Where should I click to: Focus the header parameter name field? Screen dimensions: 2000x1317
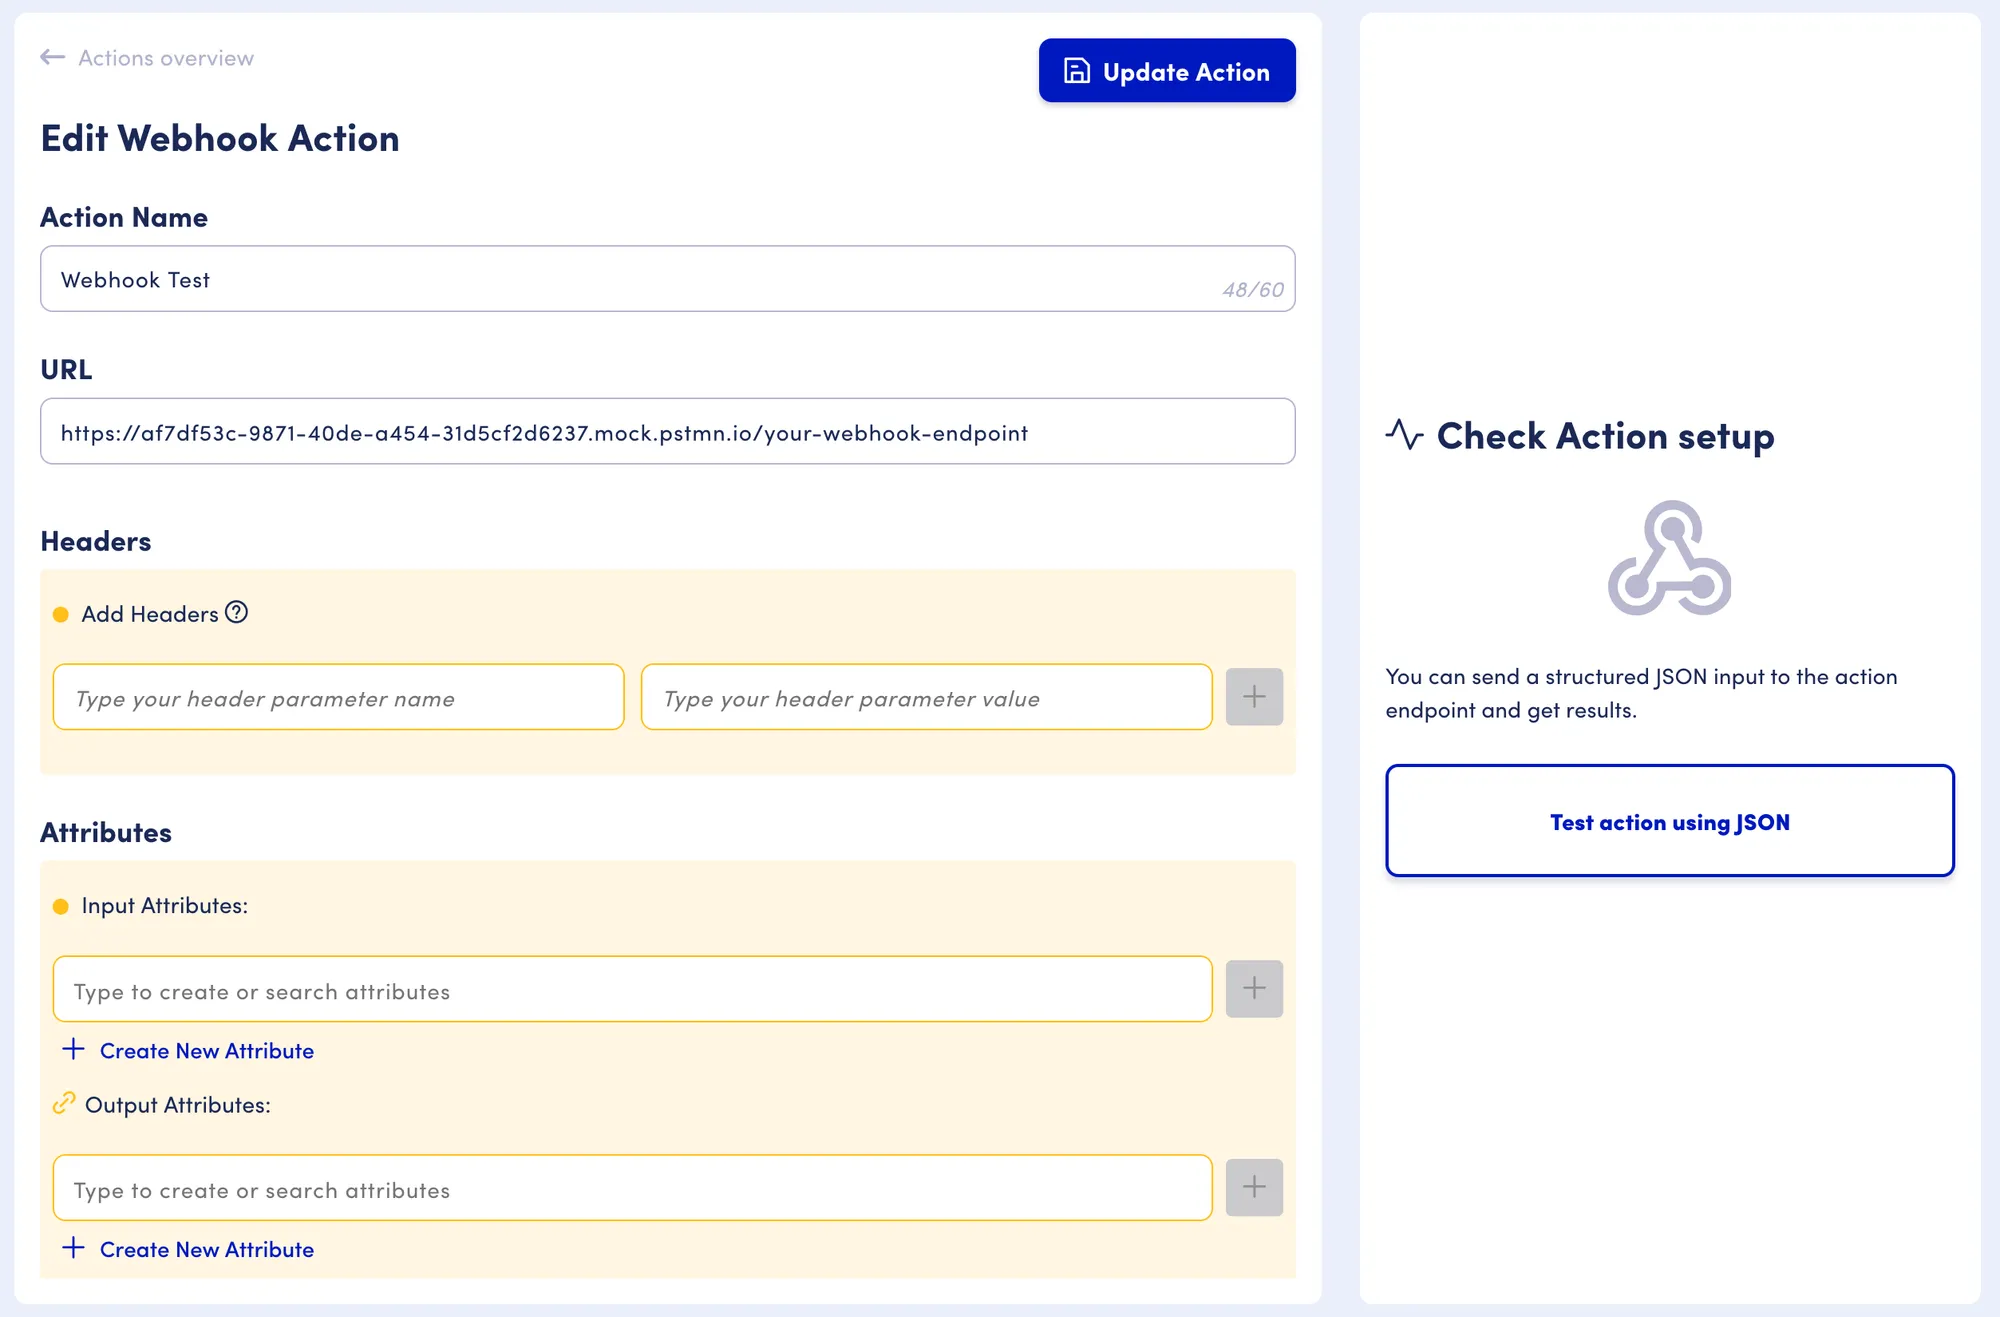tap(338, 697)
